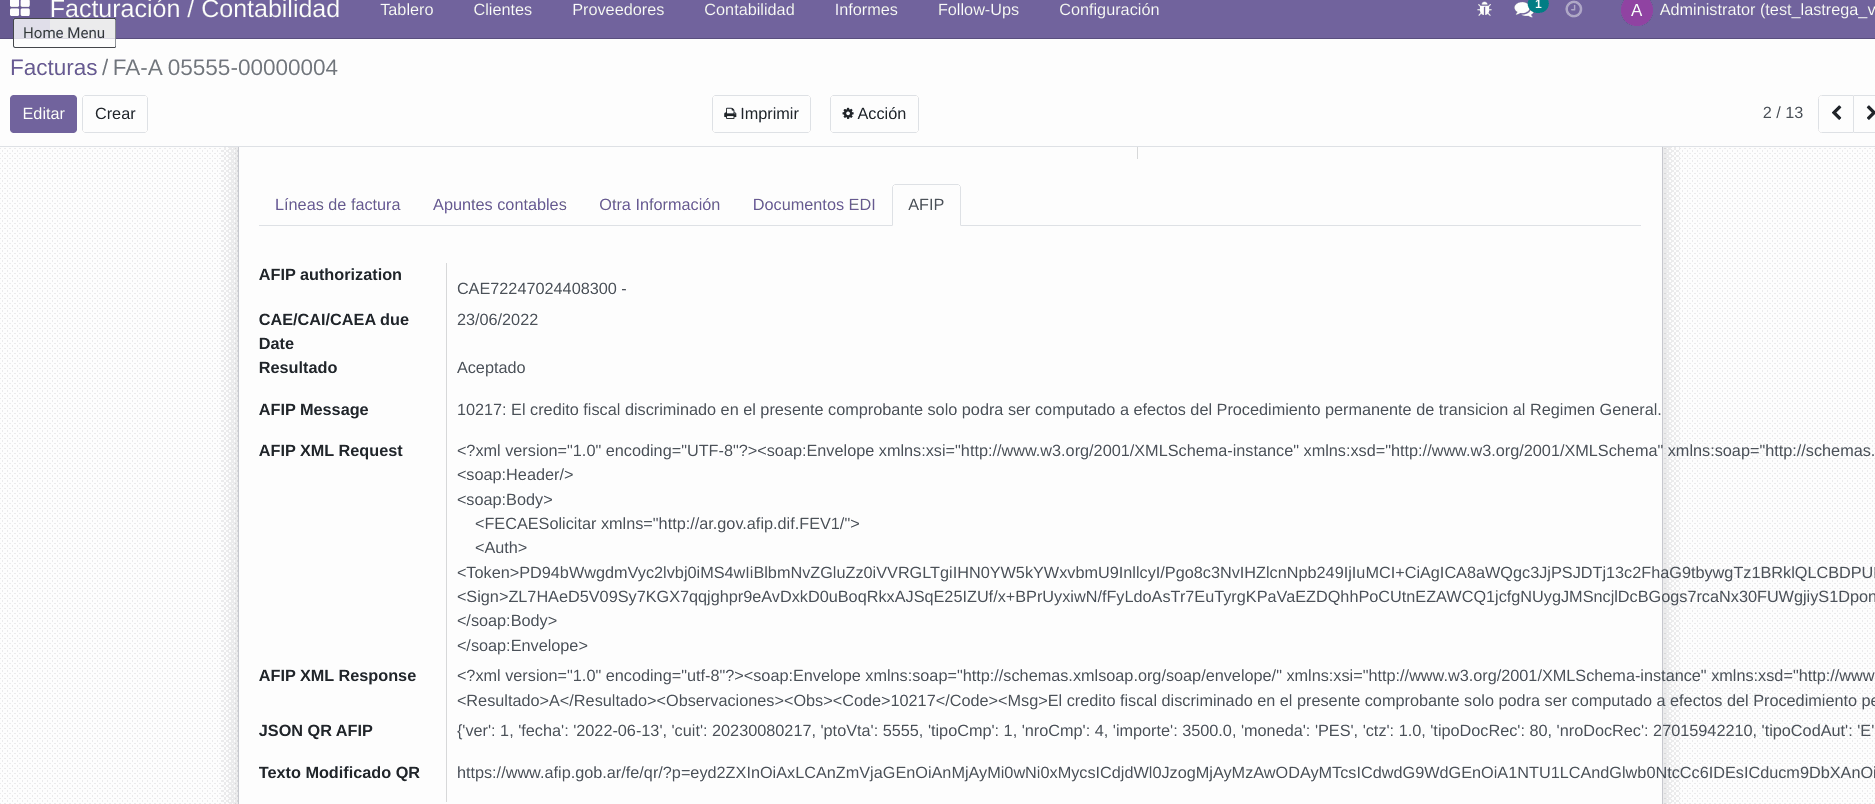
Task: Follow the Facturas breadcrumb link
Action: (53, 67)
